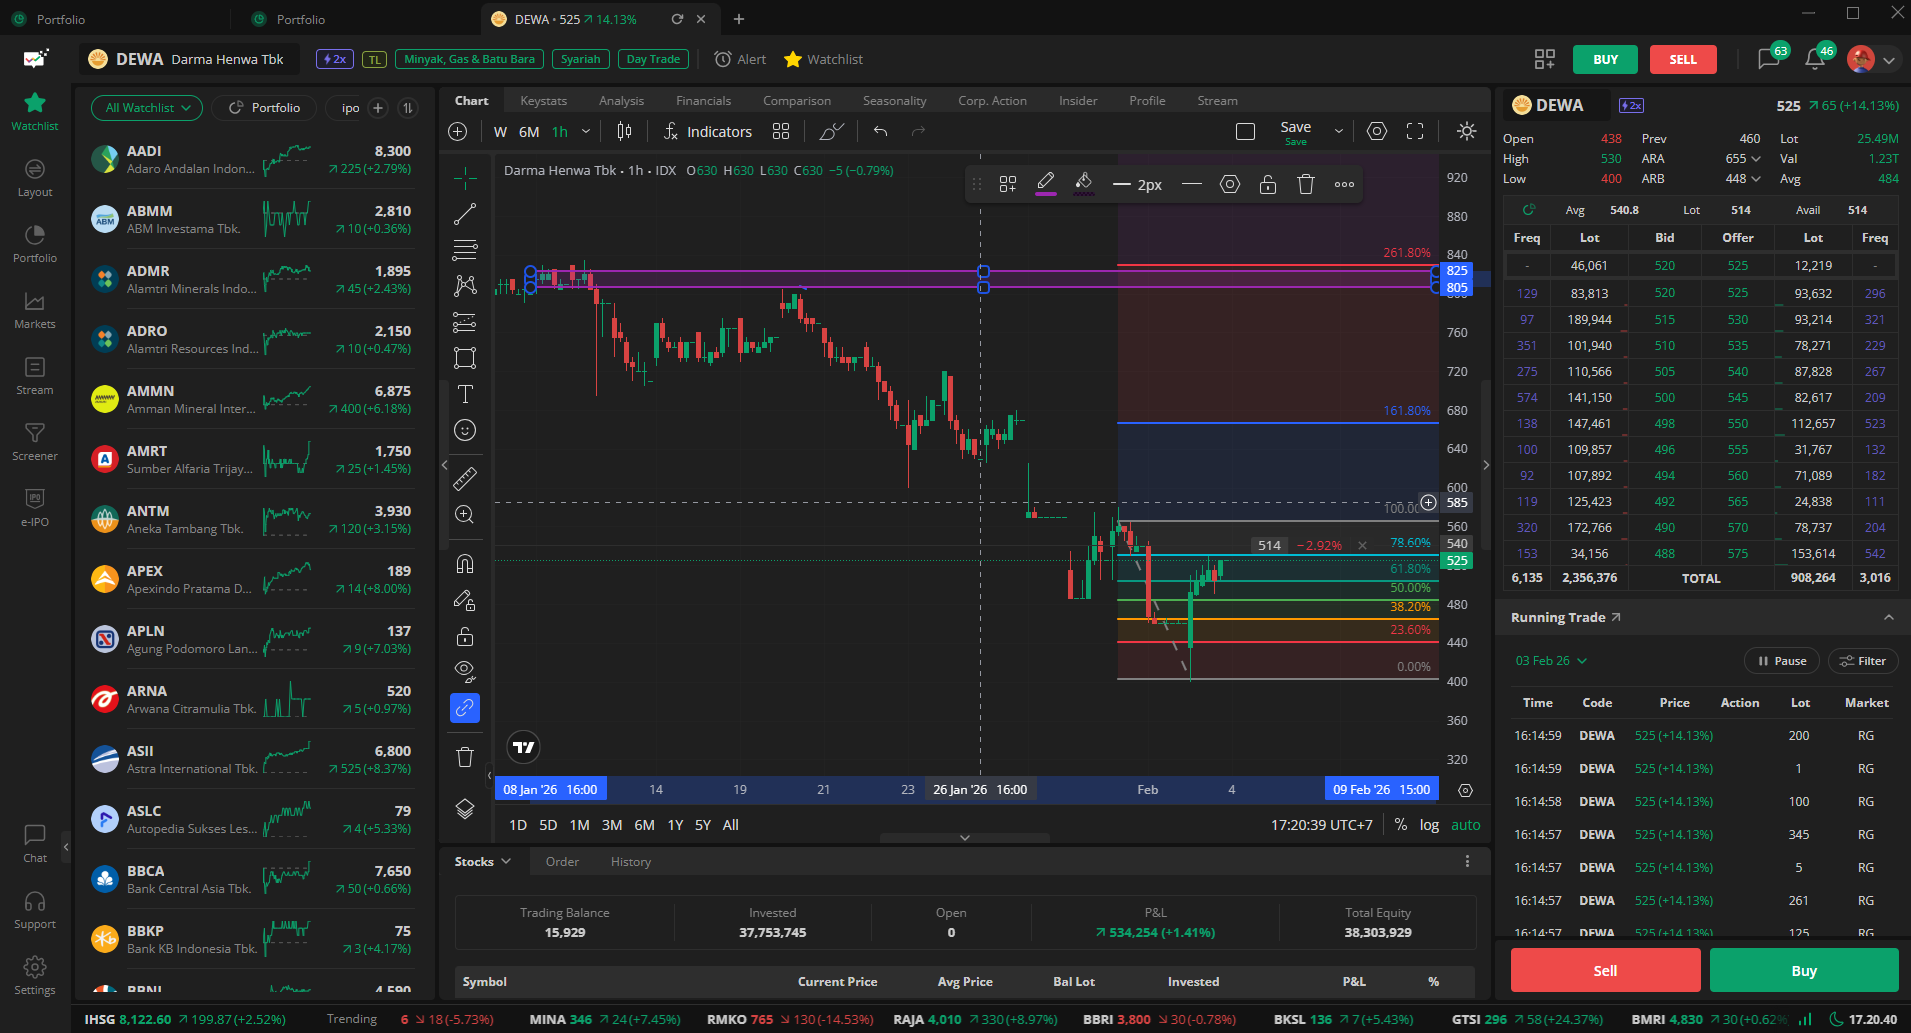1911x1033 pixels.
Task: Click the ruler measure tool
Action: [465, 479]
